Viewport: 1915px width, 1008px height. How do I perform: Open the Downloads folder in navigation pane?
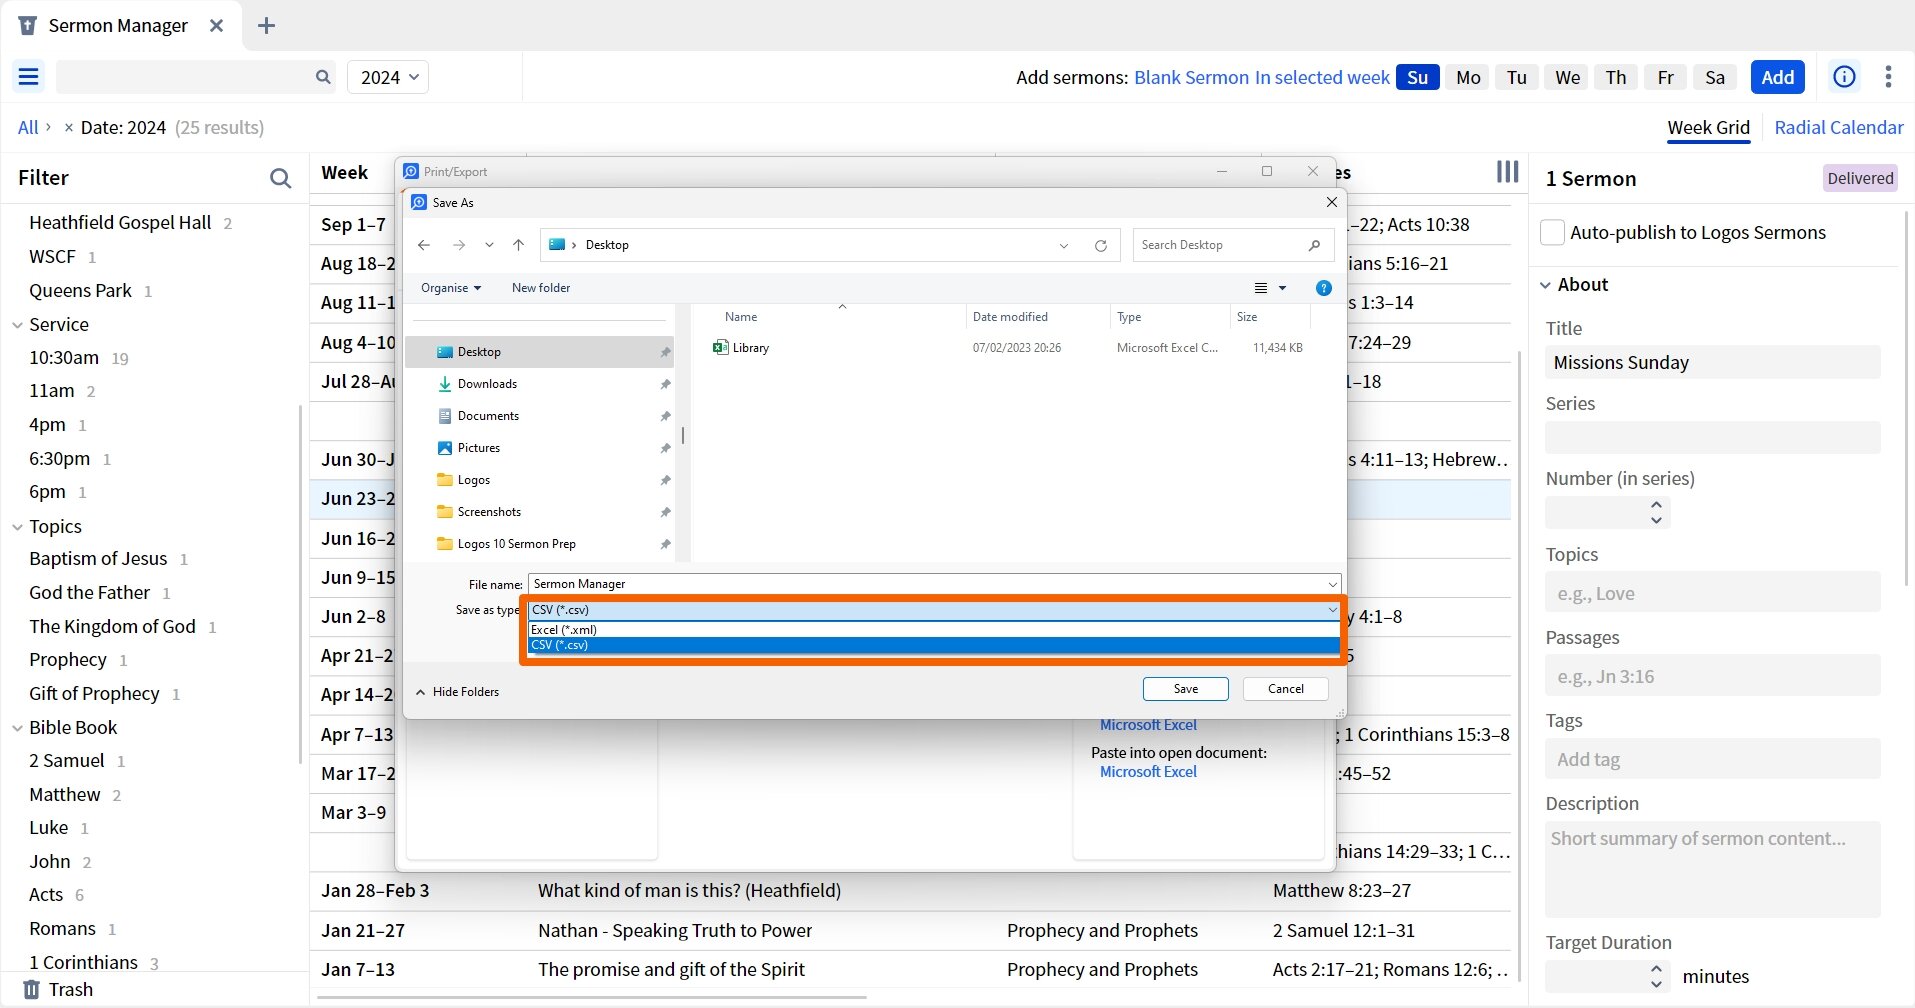point(487,384)
